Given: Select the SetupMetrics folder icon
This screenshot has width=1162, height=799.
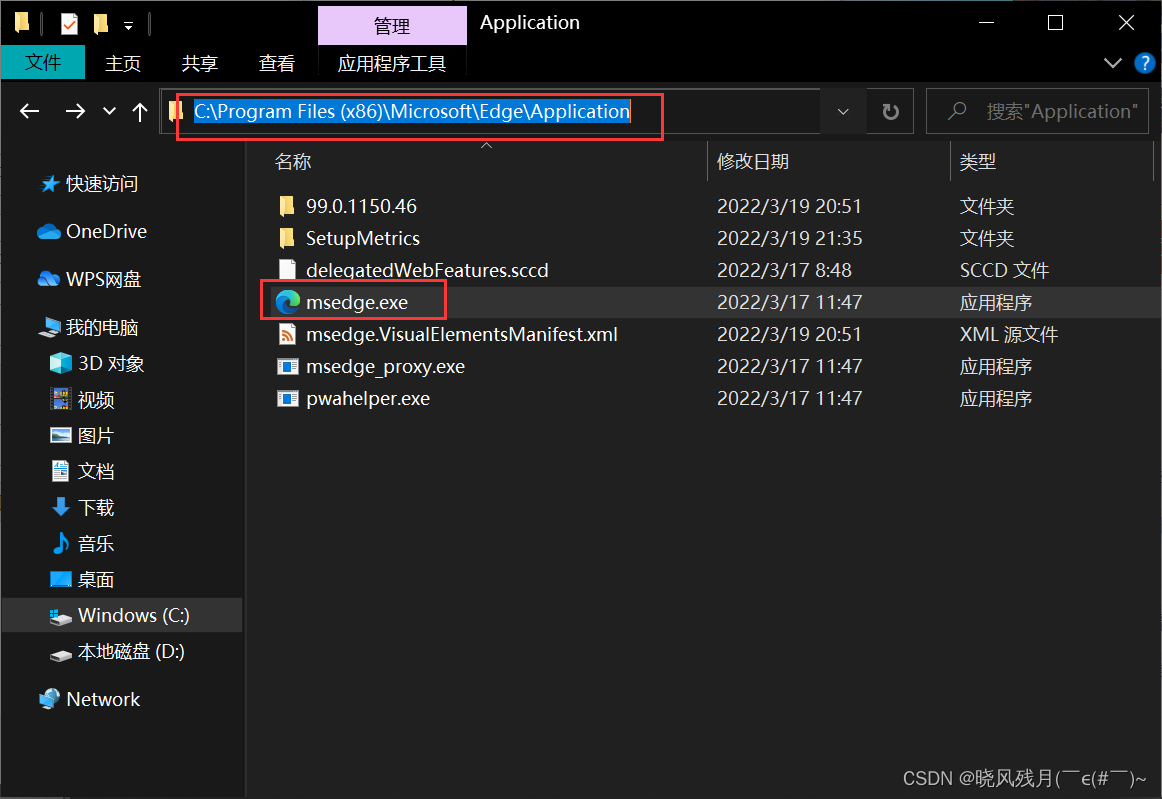Looking at the screenshot, I should tap(288, 238).
